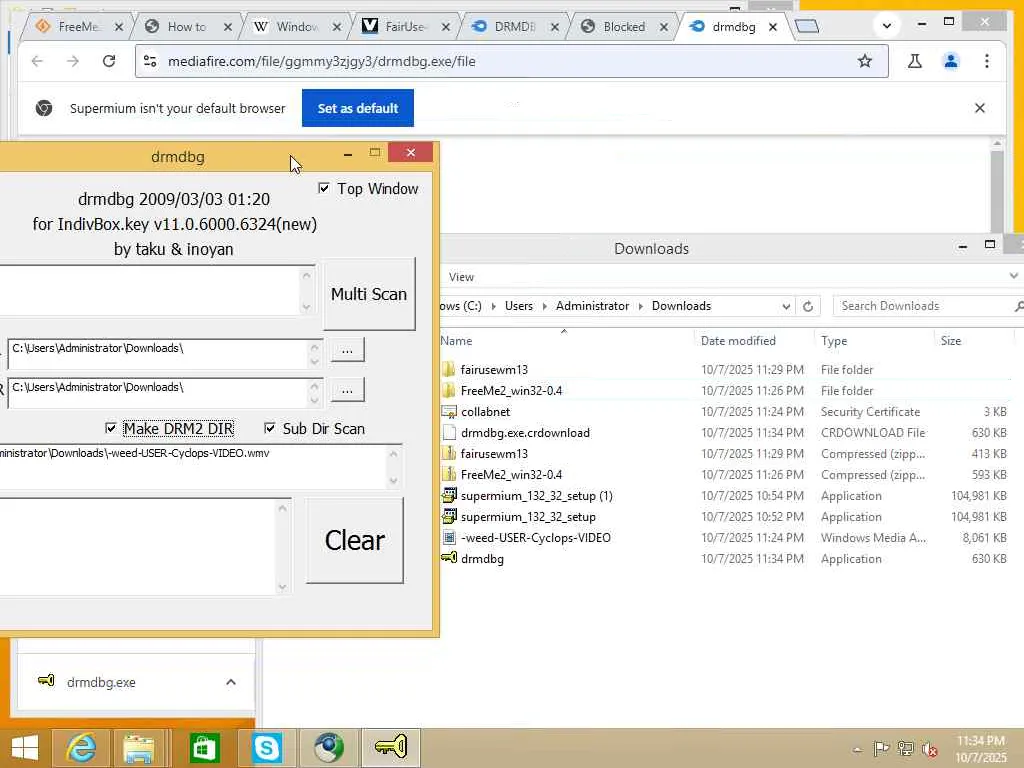This screenshot has width=1024, height=768.
Task: Expand the drmdbg.exe download options chevron
Action: (x=231, y=682)
